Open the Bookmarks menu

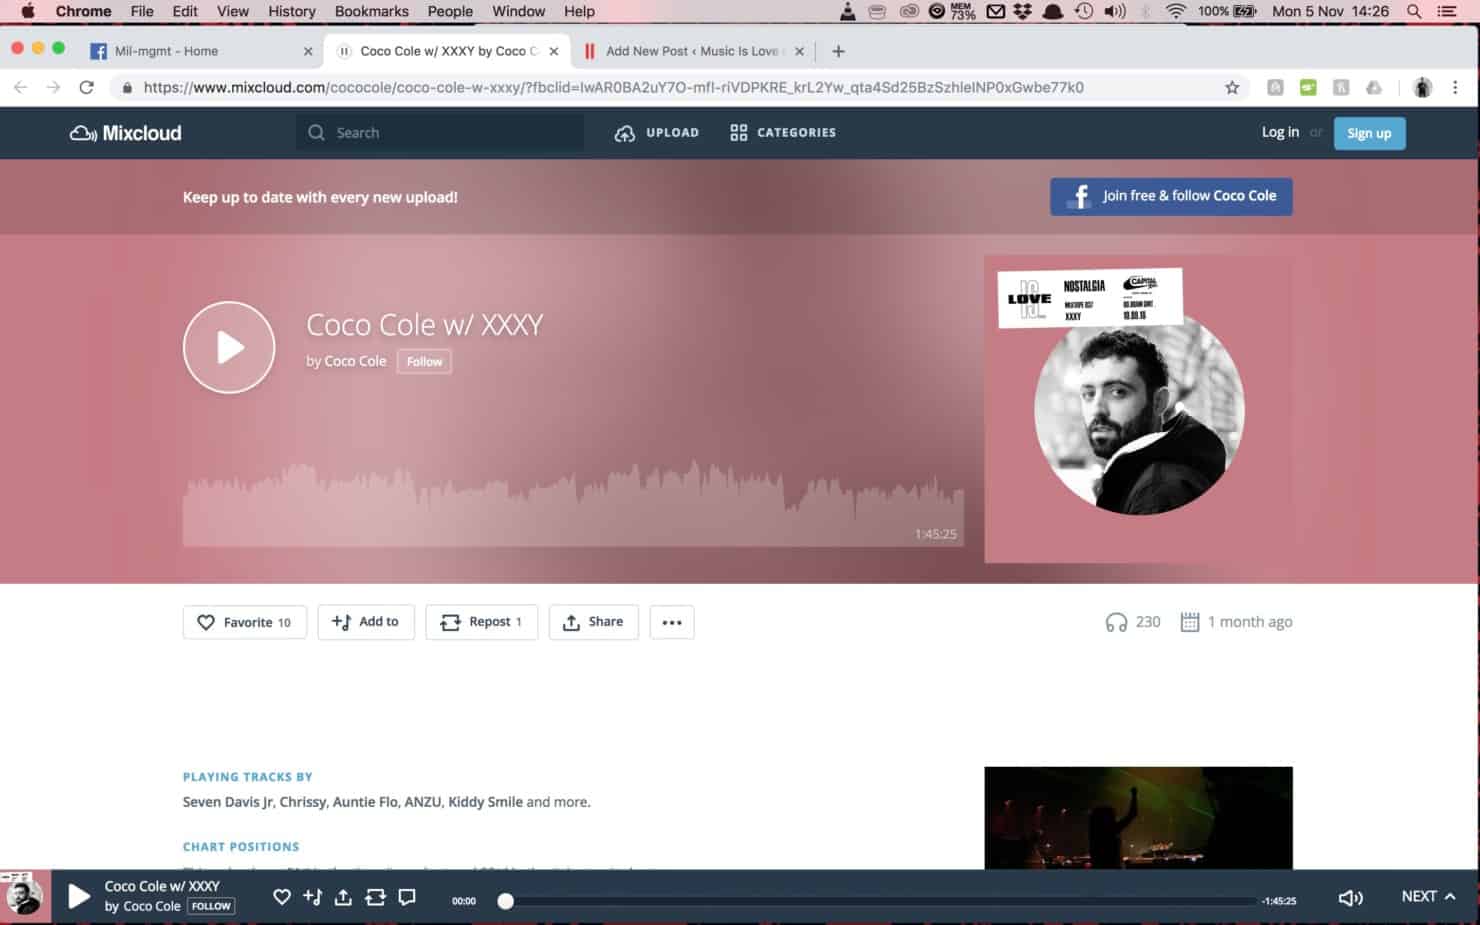[x=371, y=11]
